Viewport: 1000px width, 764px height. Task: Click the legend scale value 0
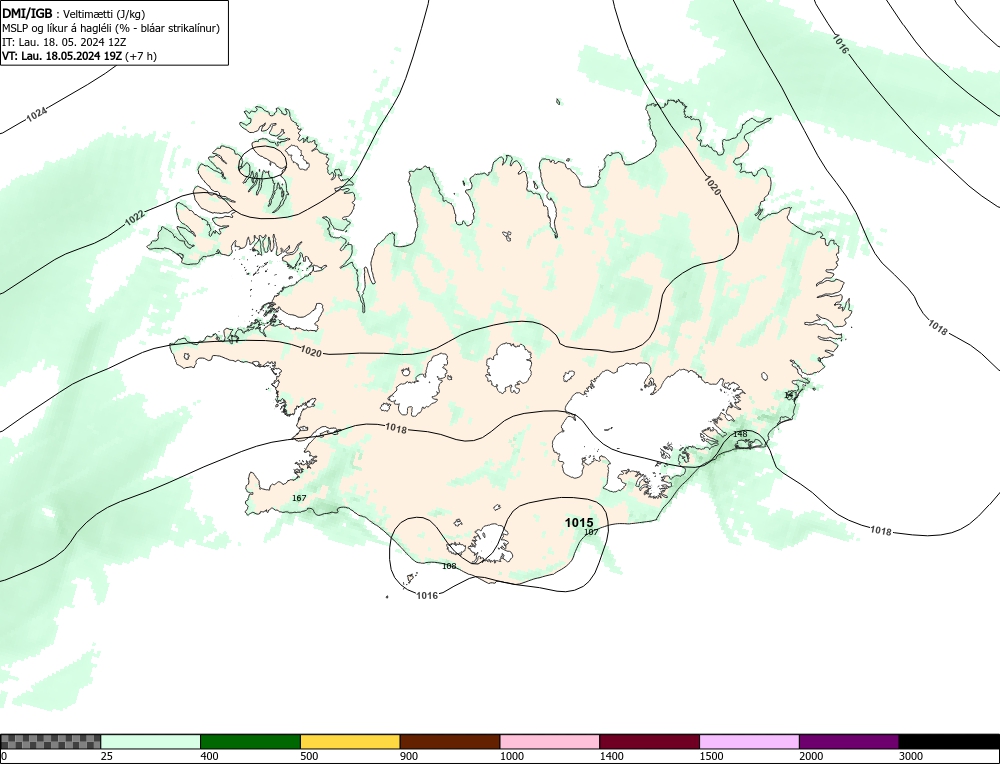tap(4, 756)
